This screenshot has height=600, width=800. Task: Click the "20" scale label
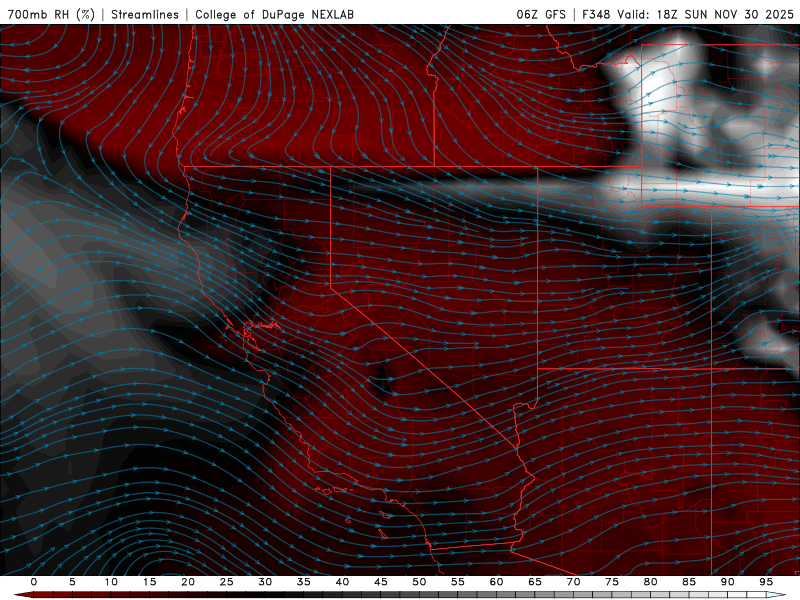188,582
